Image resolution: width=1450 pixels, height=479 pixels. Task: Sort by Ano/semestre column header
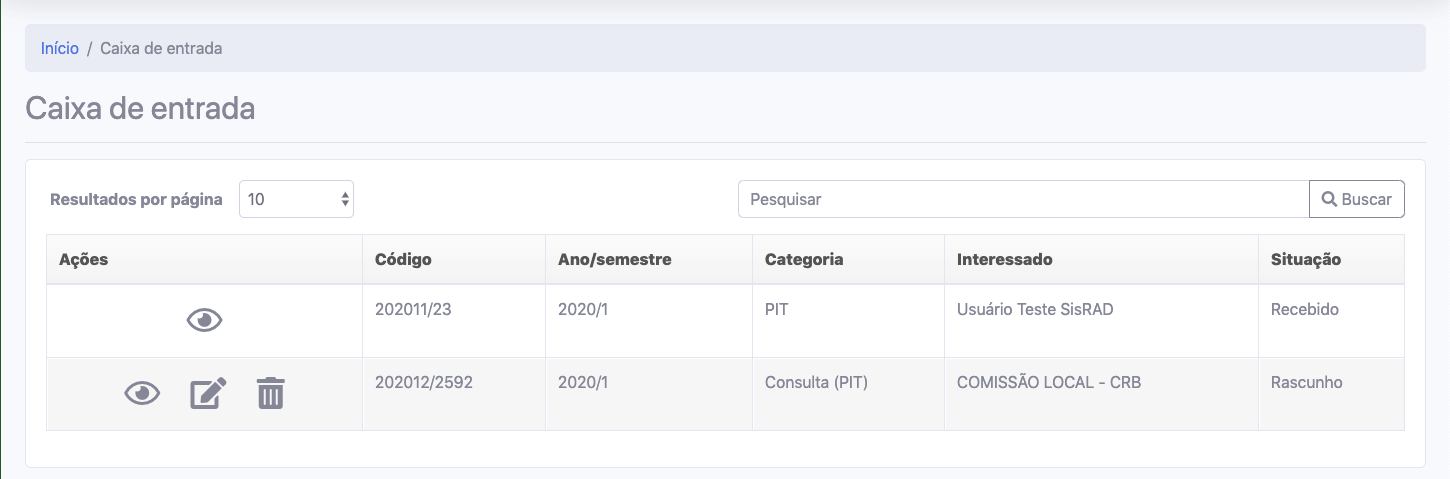coord(614,260)
